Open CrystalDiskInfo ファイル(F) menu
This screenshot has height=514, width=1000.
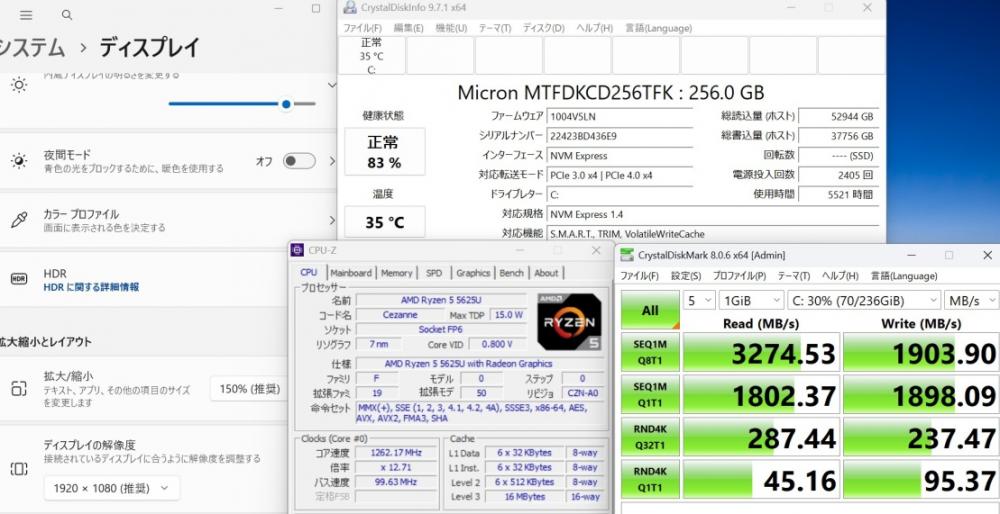(362, 28)
